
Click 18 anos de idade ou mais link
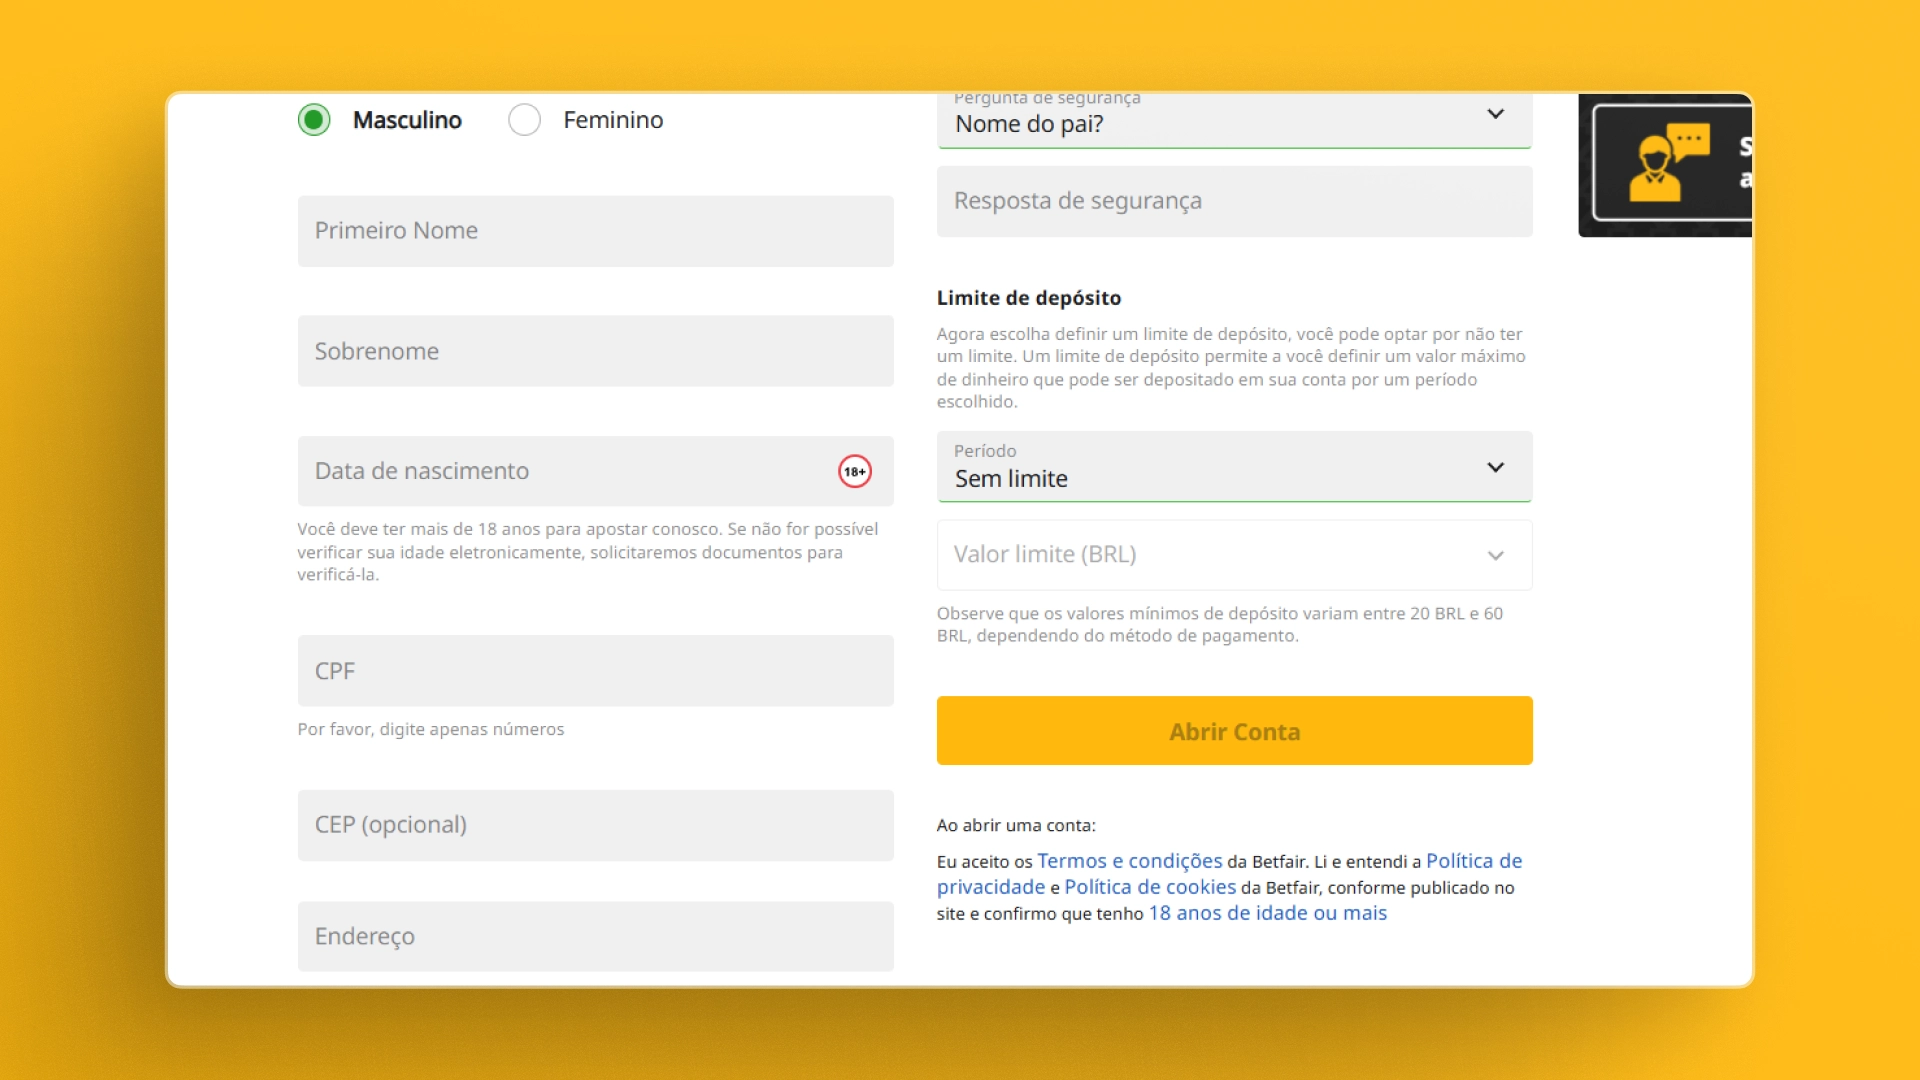tap(1267, 913)
